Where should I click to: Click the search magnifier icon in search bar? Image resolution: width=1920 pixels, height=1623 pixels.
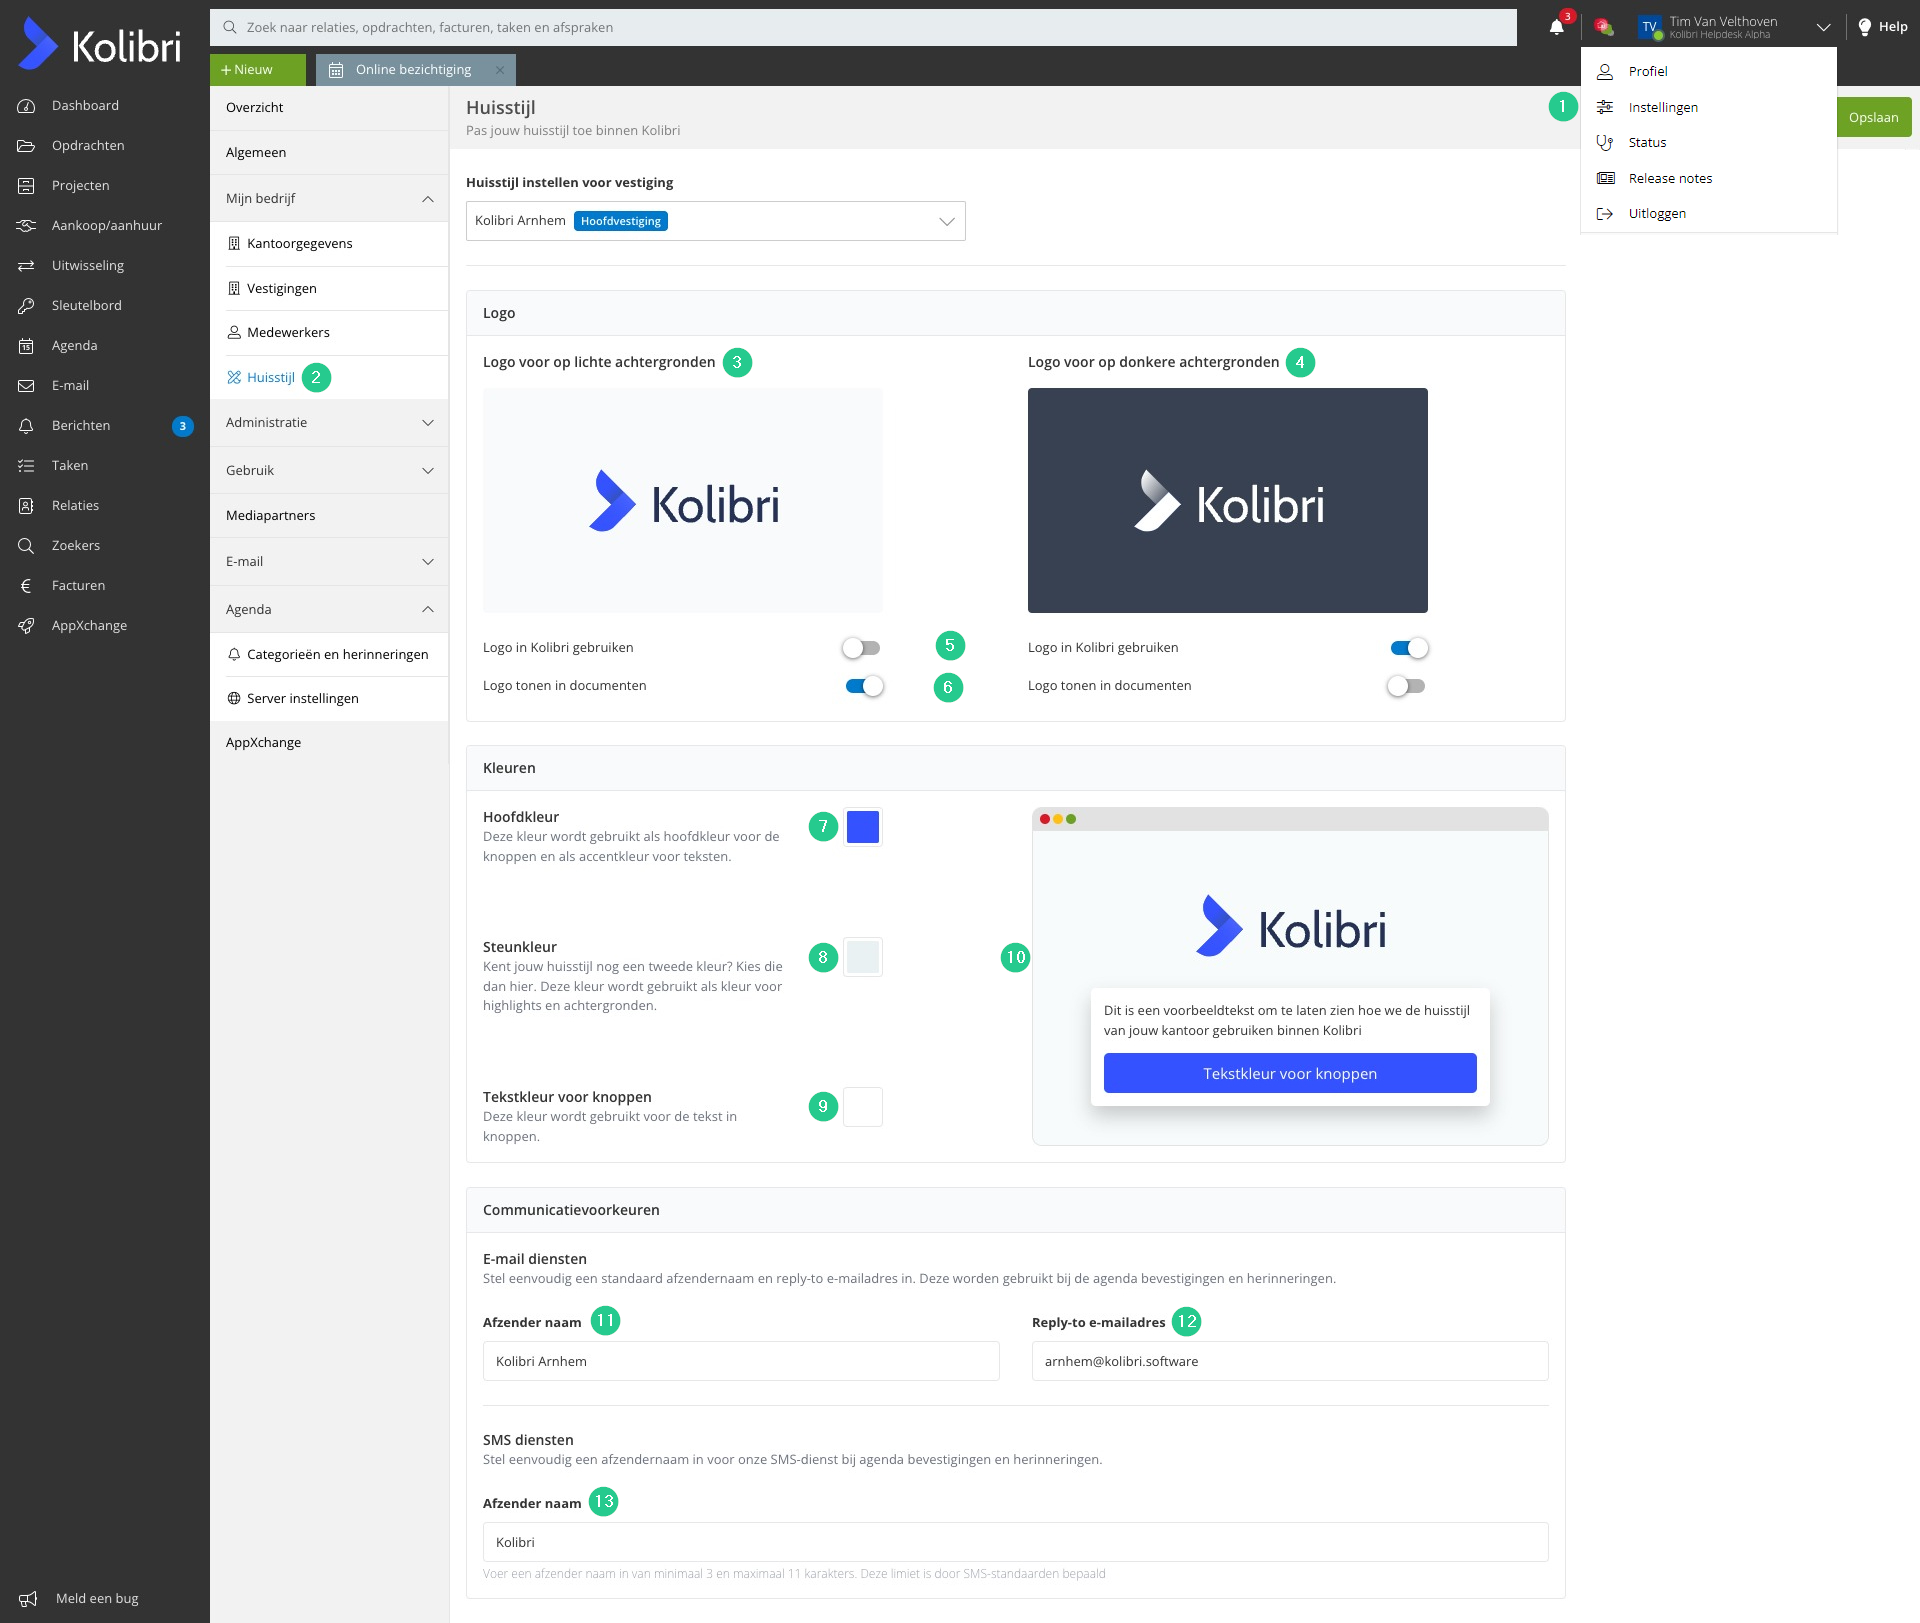pos(230,27)
